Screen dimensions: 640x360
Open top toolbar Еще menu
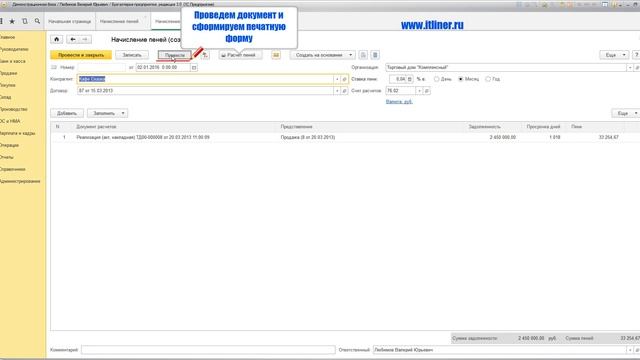pos(614,55)
